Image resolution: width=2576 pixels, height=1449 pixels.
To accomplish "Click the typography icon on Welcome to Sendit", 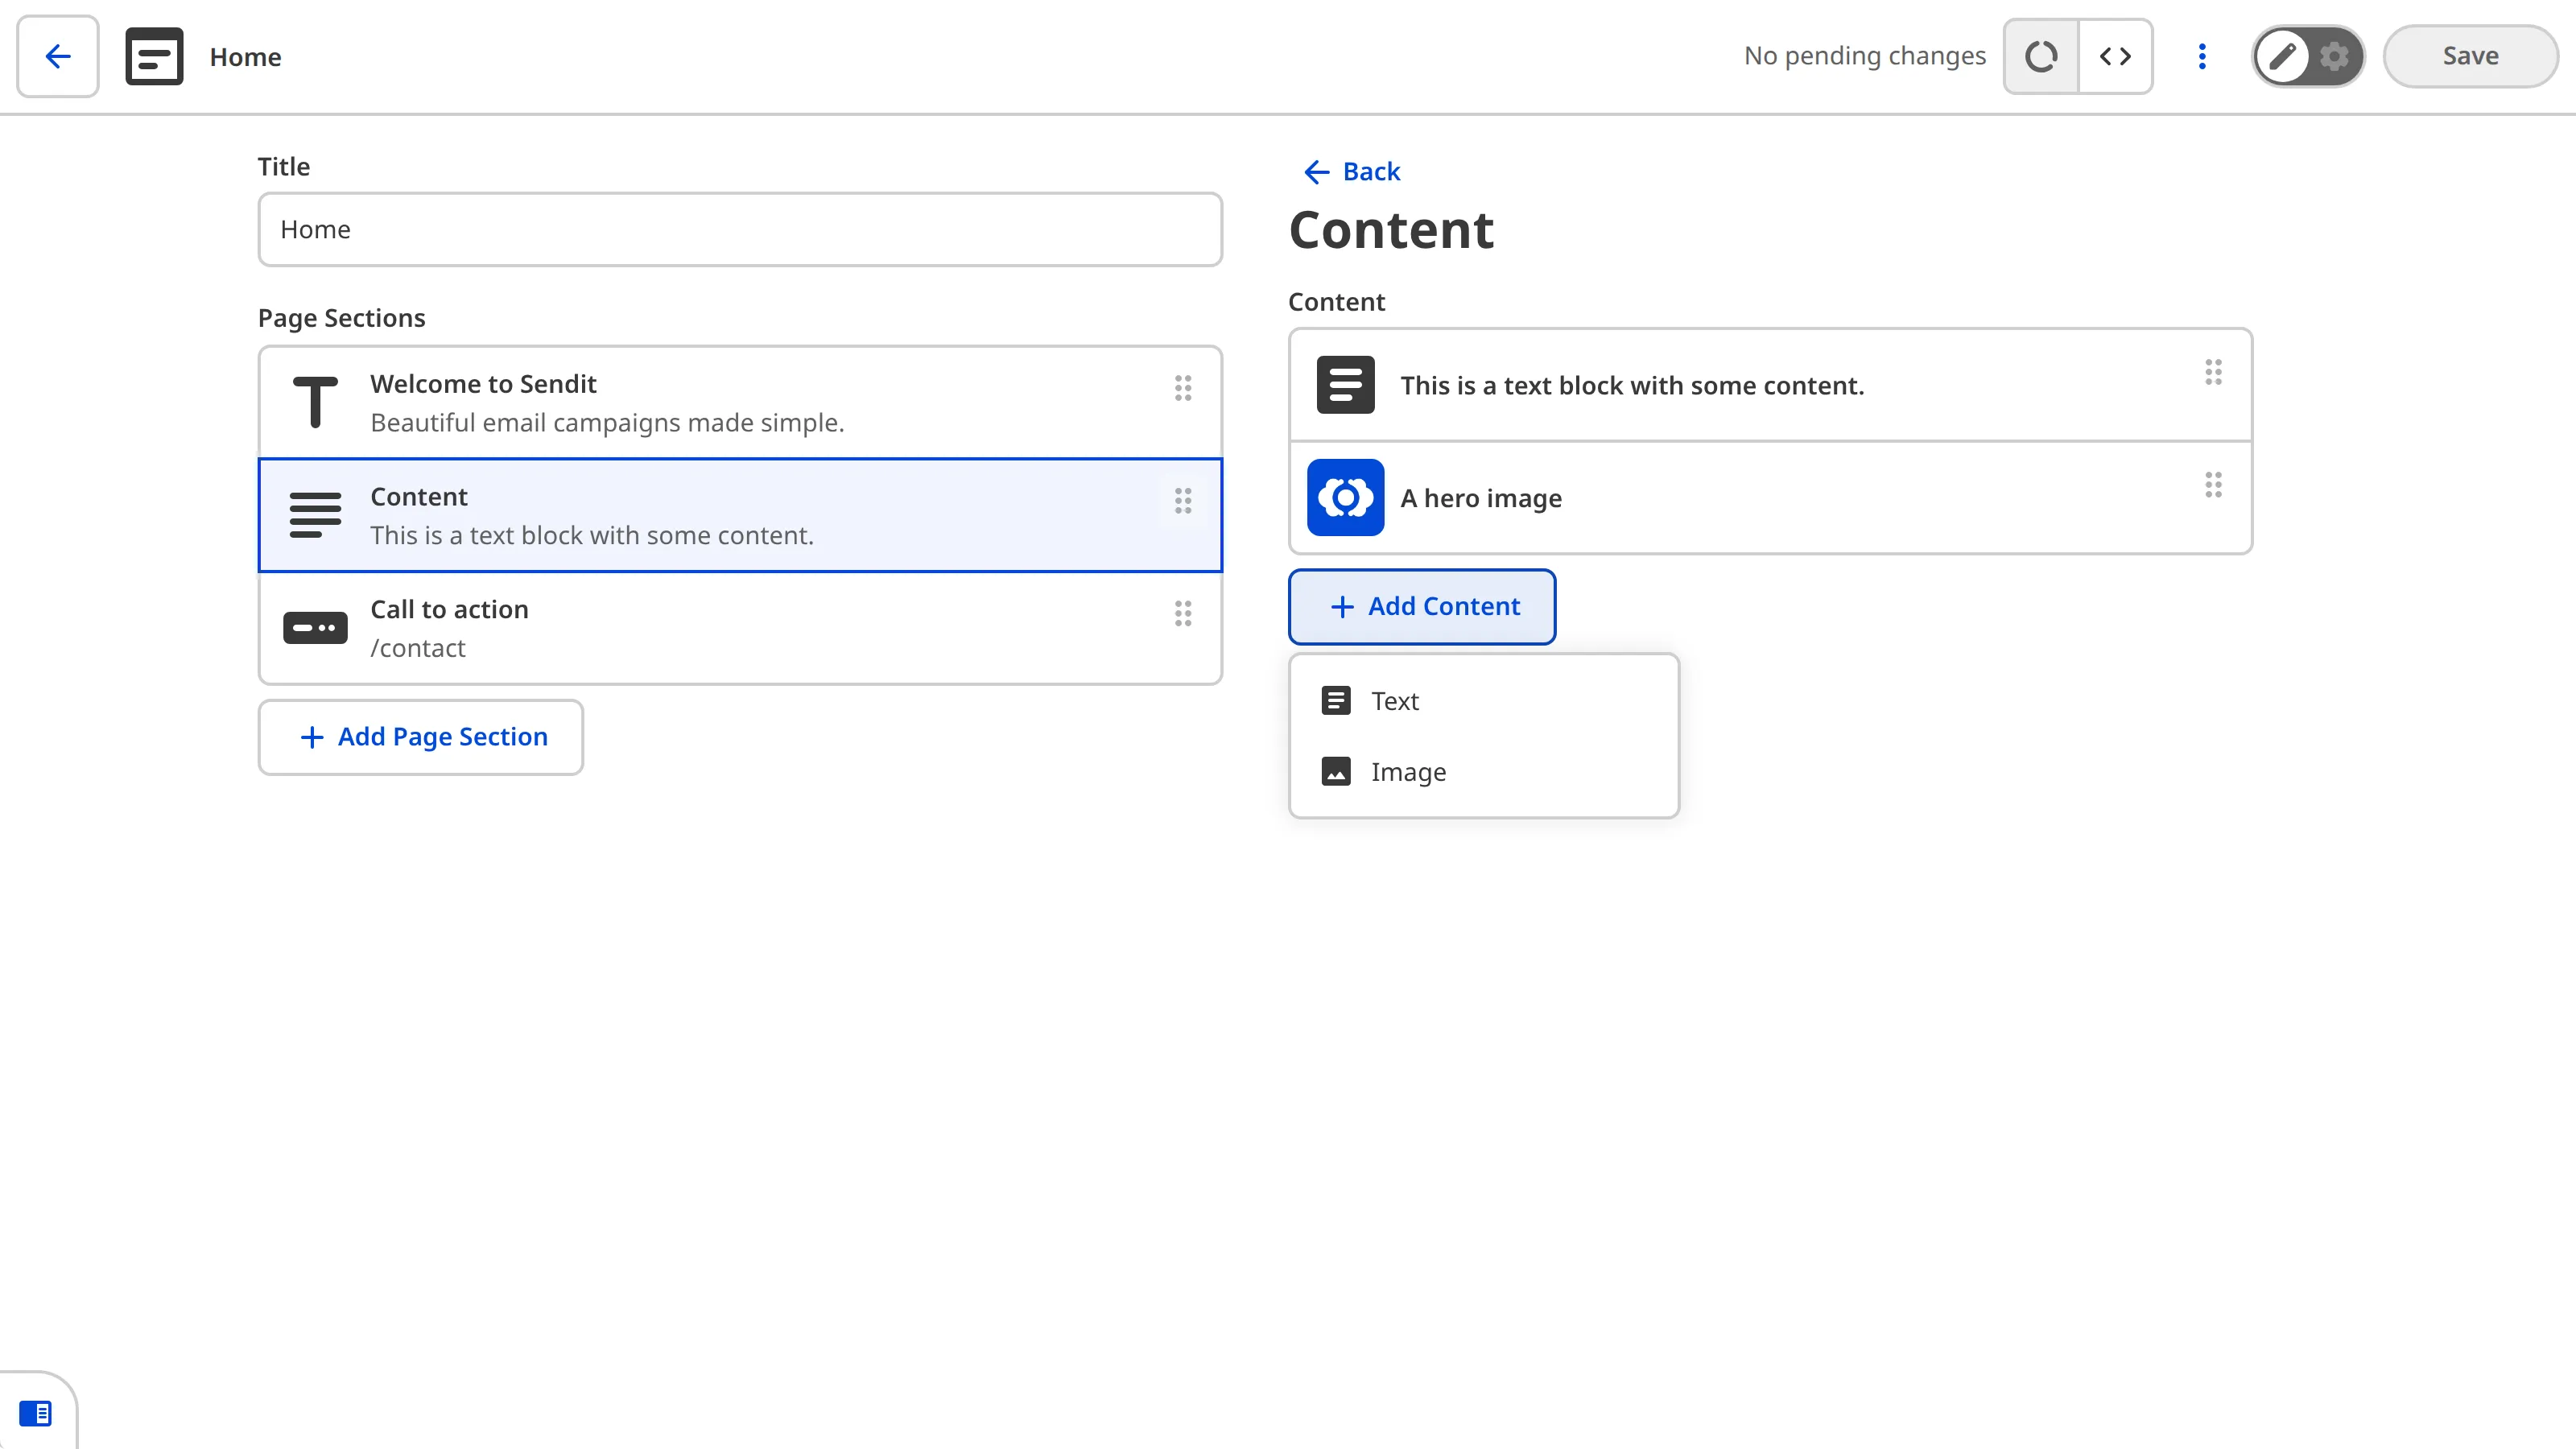I will coord(314,401).
